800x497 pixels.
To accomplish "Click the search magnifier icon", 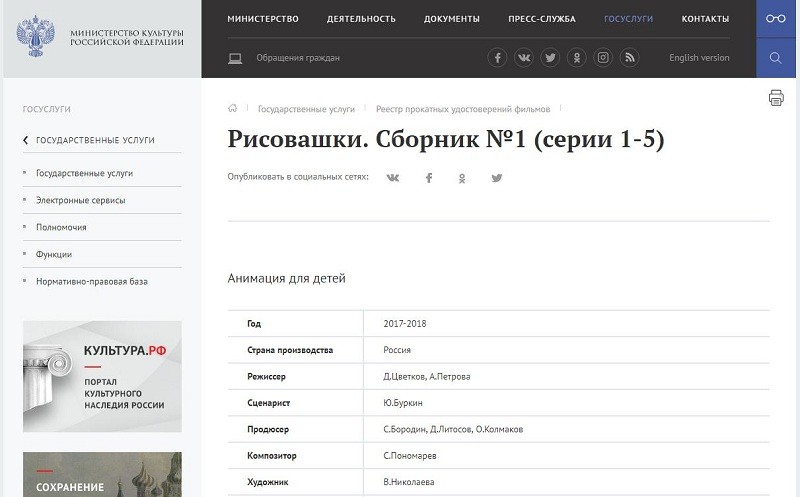I will click(776, 58).
